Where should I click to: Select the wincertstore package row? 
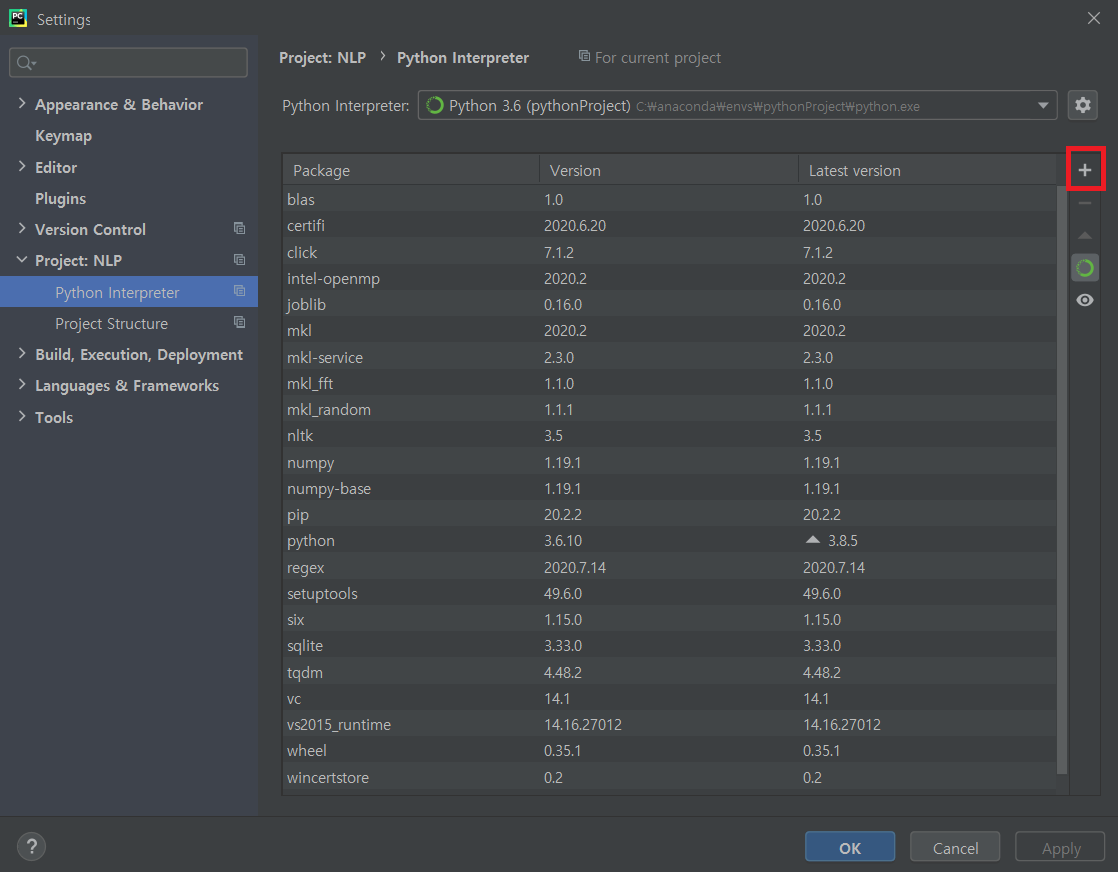(x=670, y=777)
